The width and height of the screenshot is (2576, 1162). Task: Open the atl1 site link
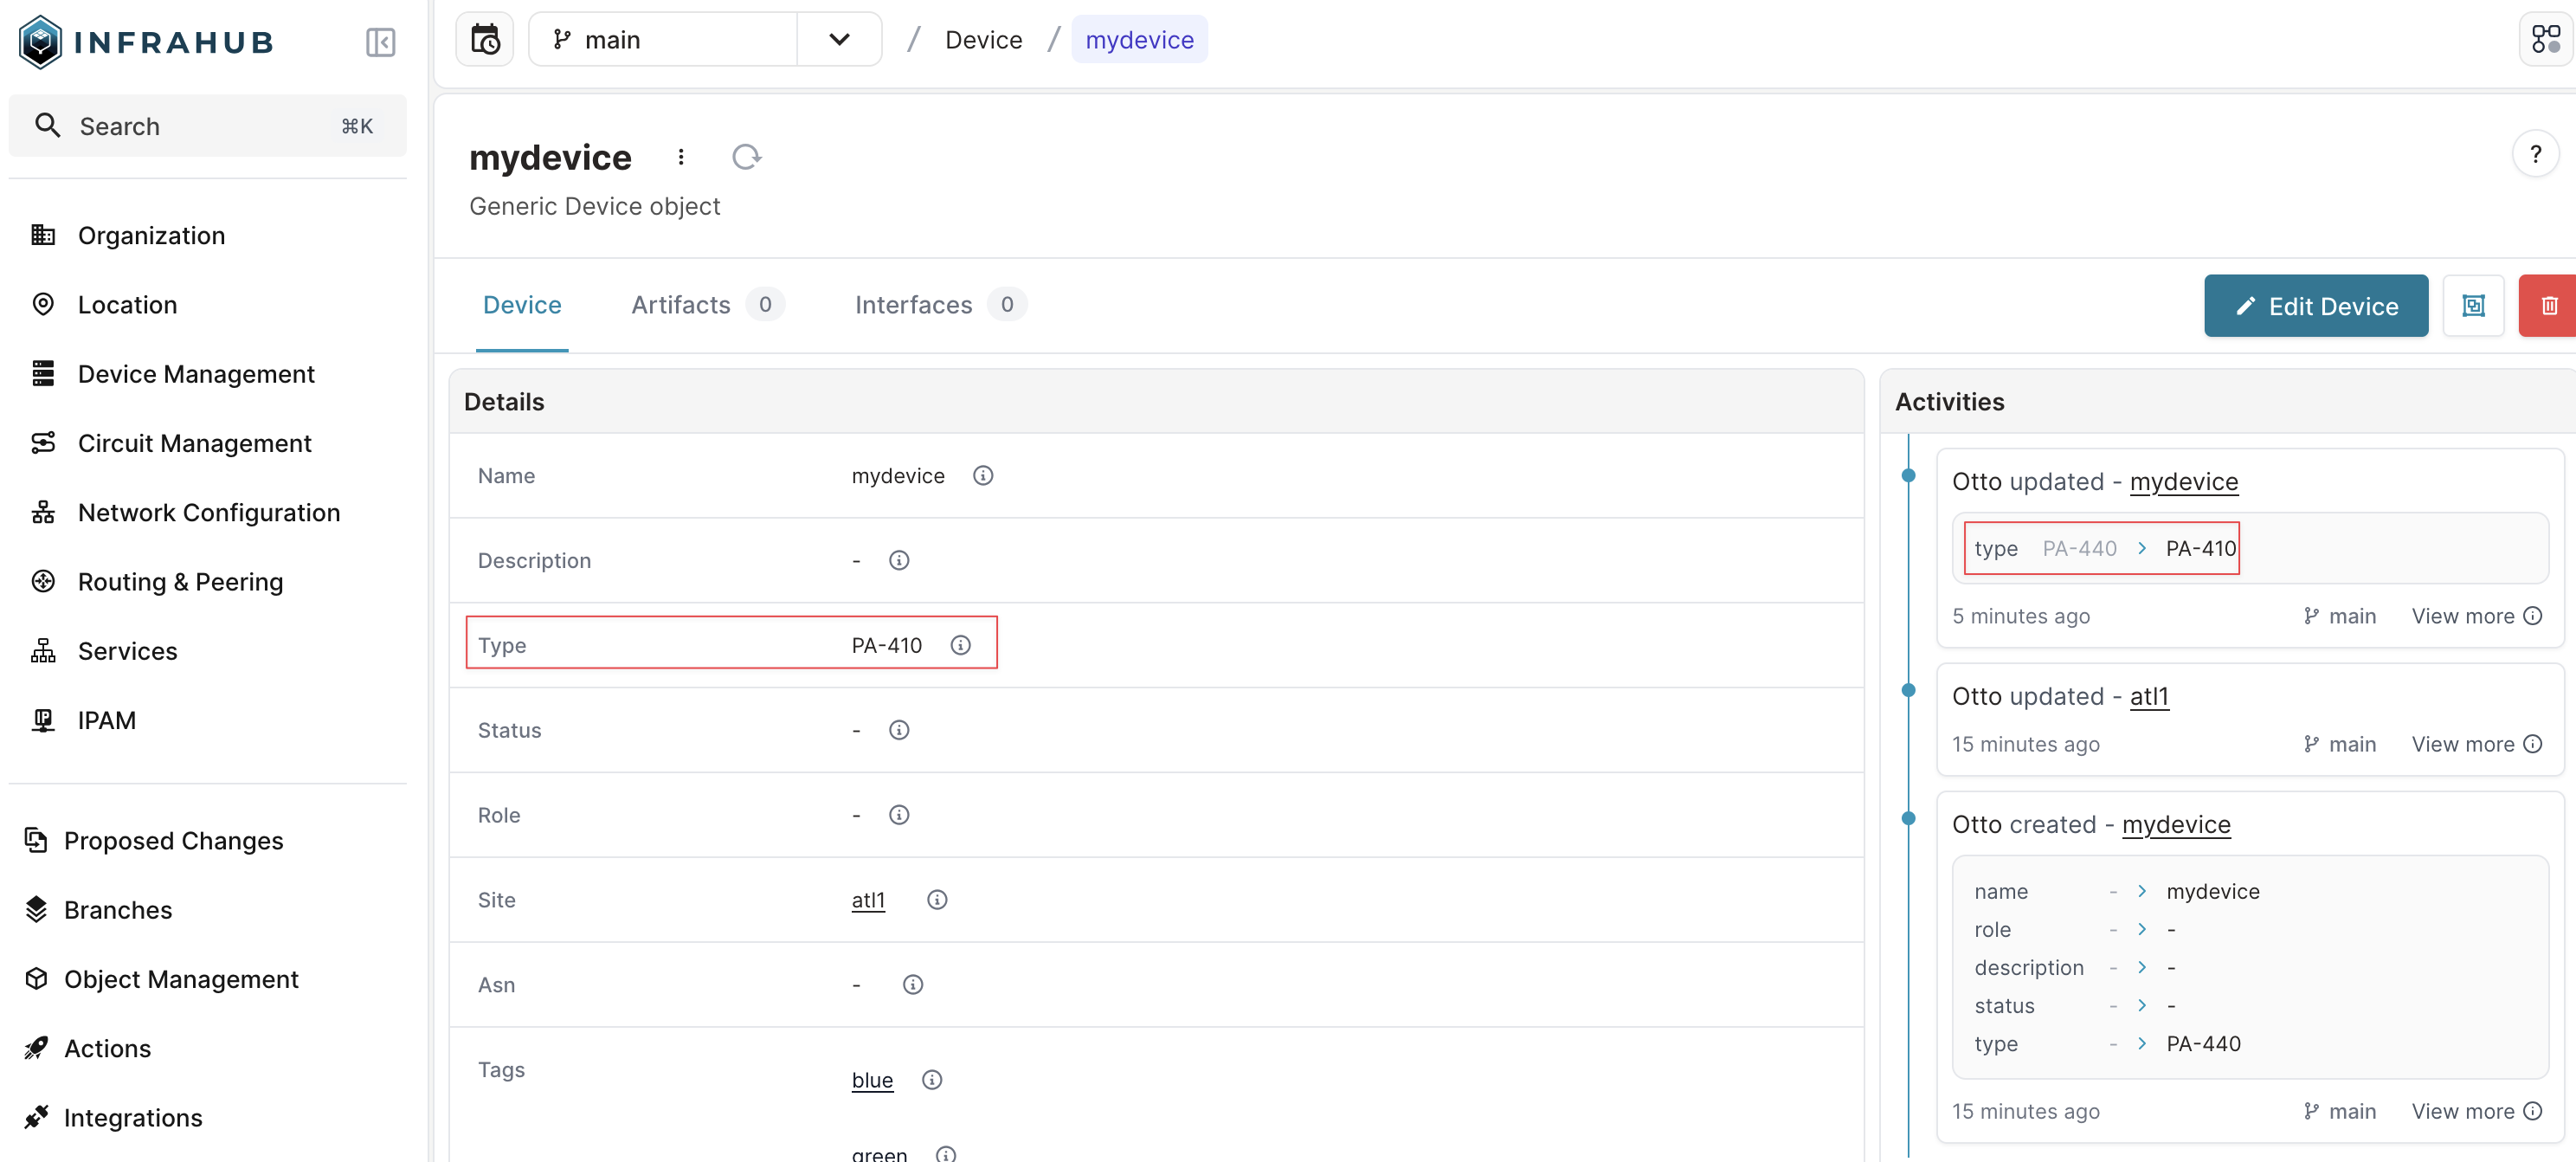click(x=868, y=900)
